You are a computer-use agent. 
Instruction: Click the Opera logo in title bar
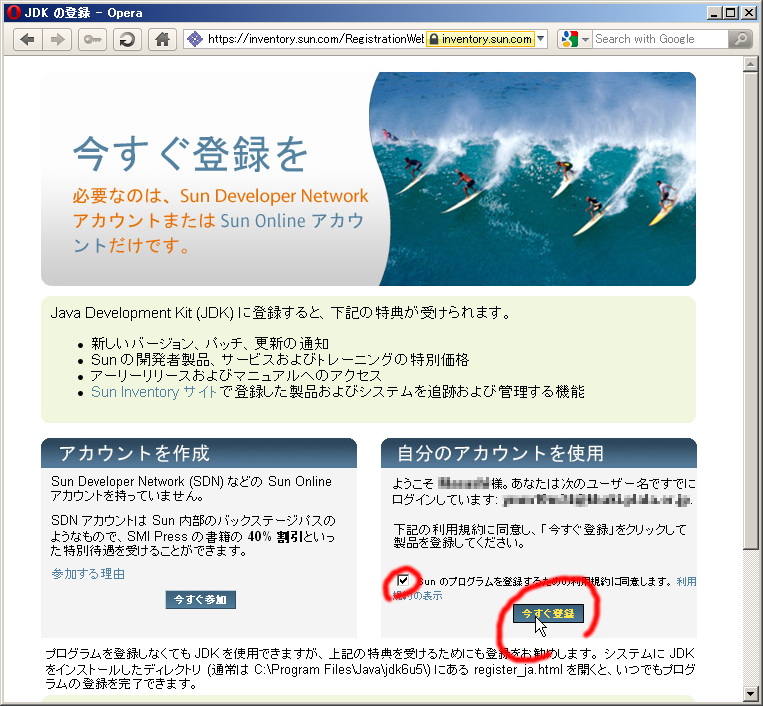pos(13,12)
